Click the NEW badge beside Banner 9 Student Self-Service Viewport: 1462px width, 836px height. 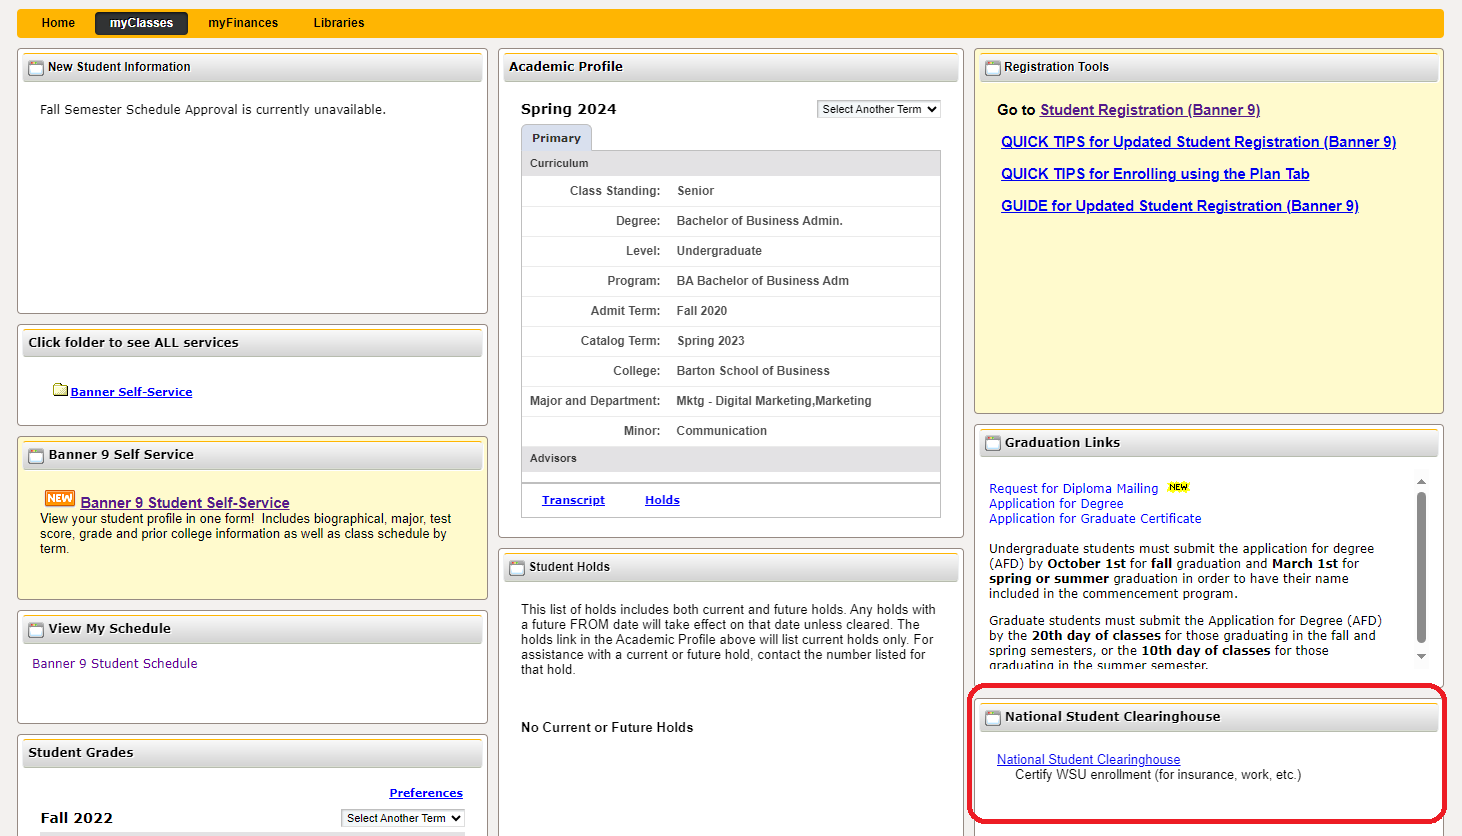coord(60,498)
